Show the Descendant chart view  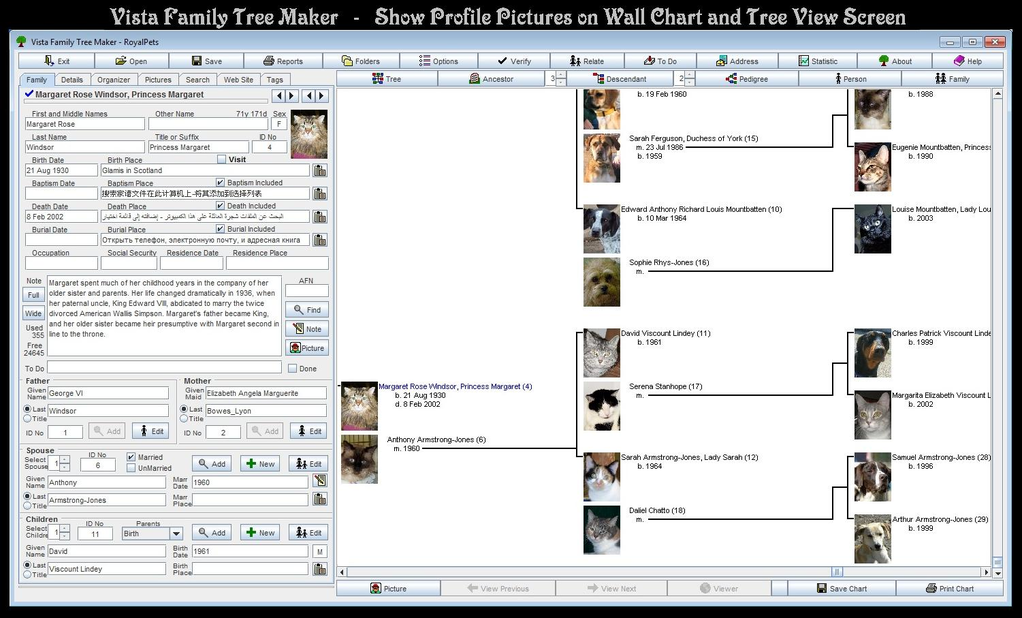pos(619,78)
